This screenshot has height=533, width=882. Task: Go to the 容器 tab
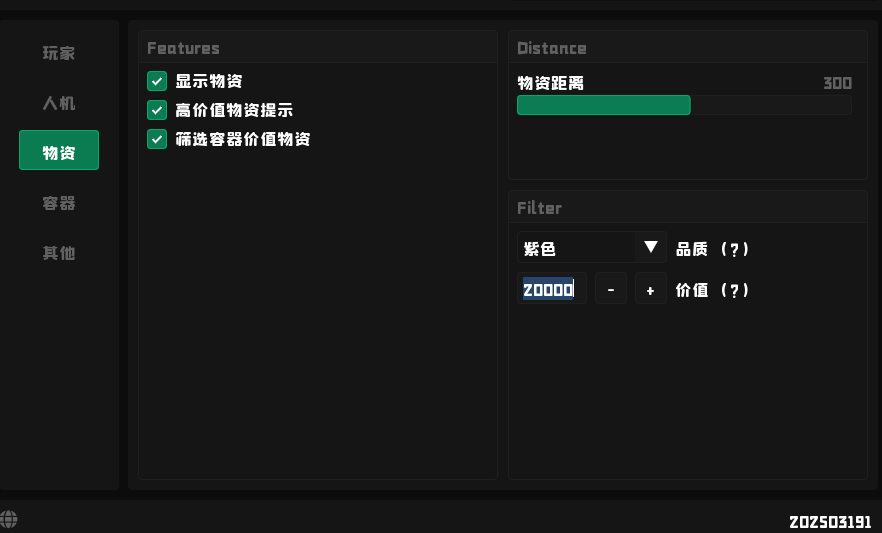(59, 203)
